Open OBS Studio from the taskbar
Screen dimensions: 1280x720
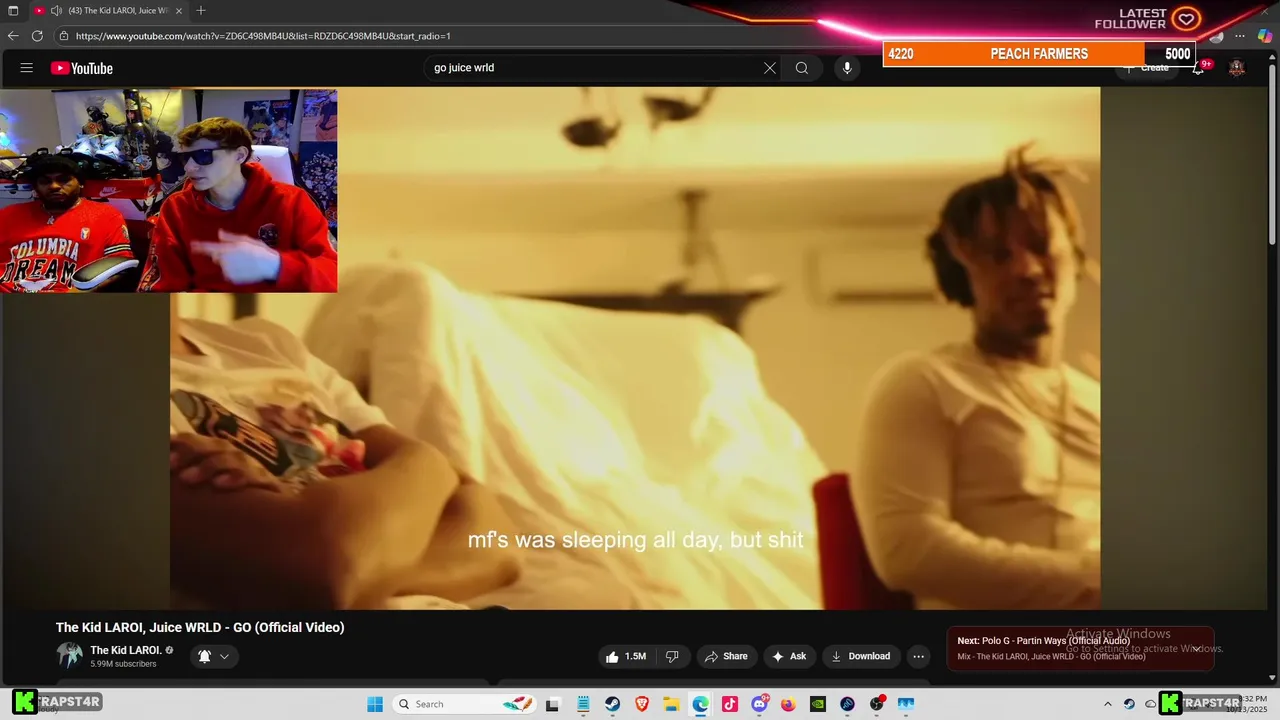tap(877, 704)
